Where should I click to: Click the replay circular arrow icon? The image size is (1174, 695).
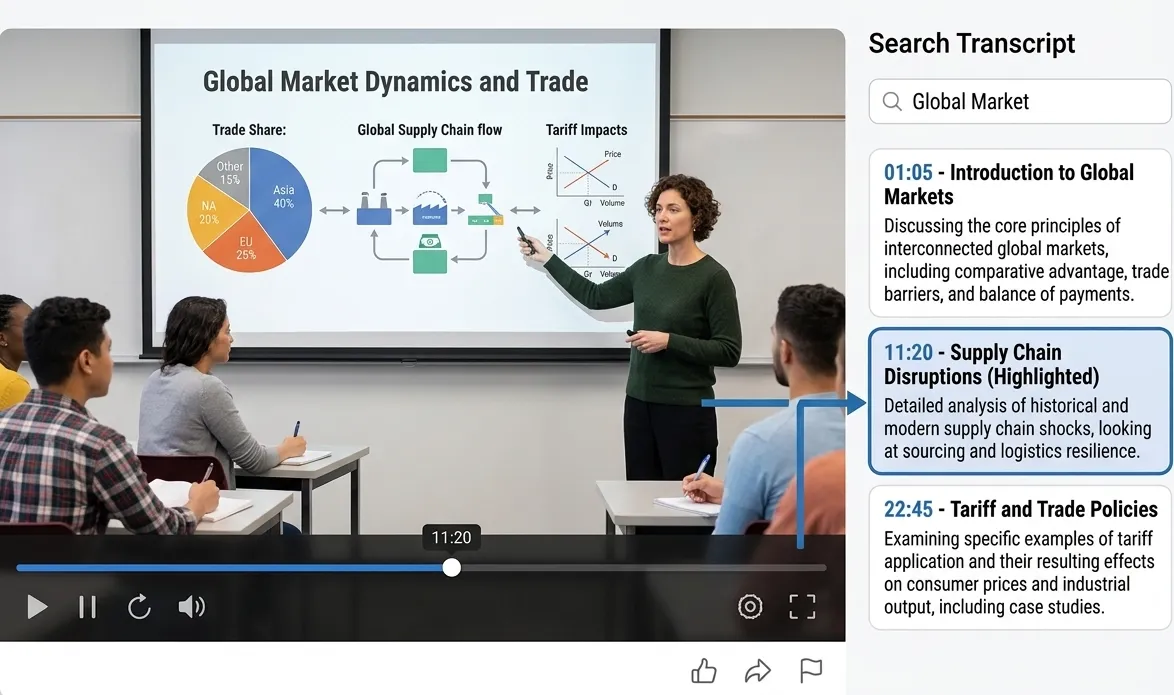tap(139, 606)
